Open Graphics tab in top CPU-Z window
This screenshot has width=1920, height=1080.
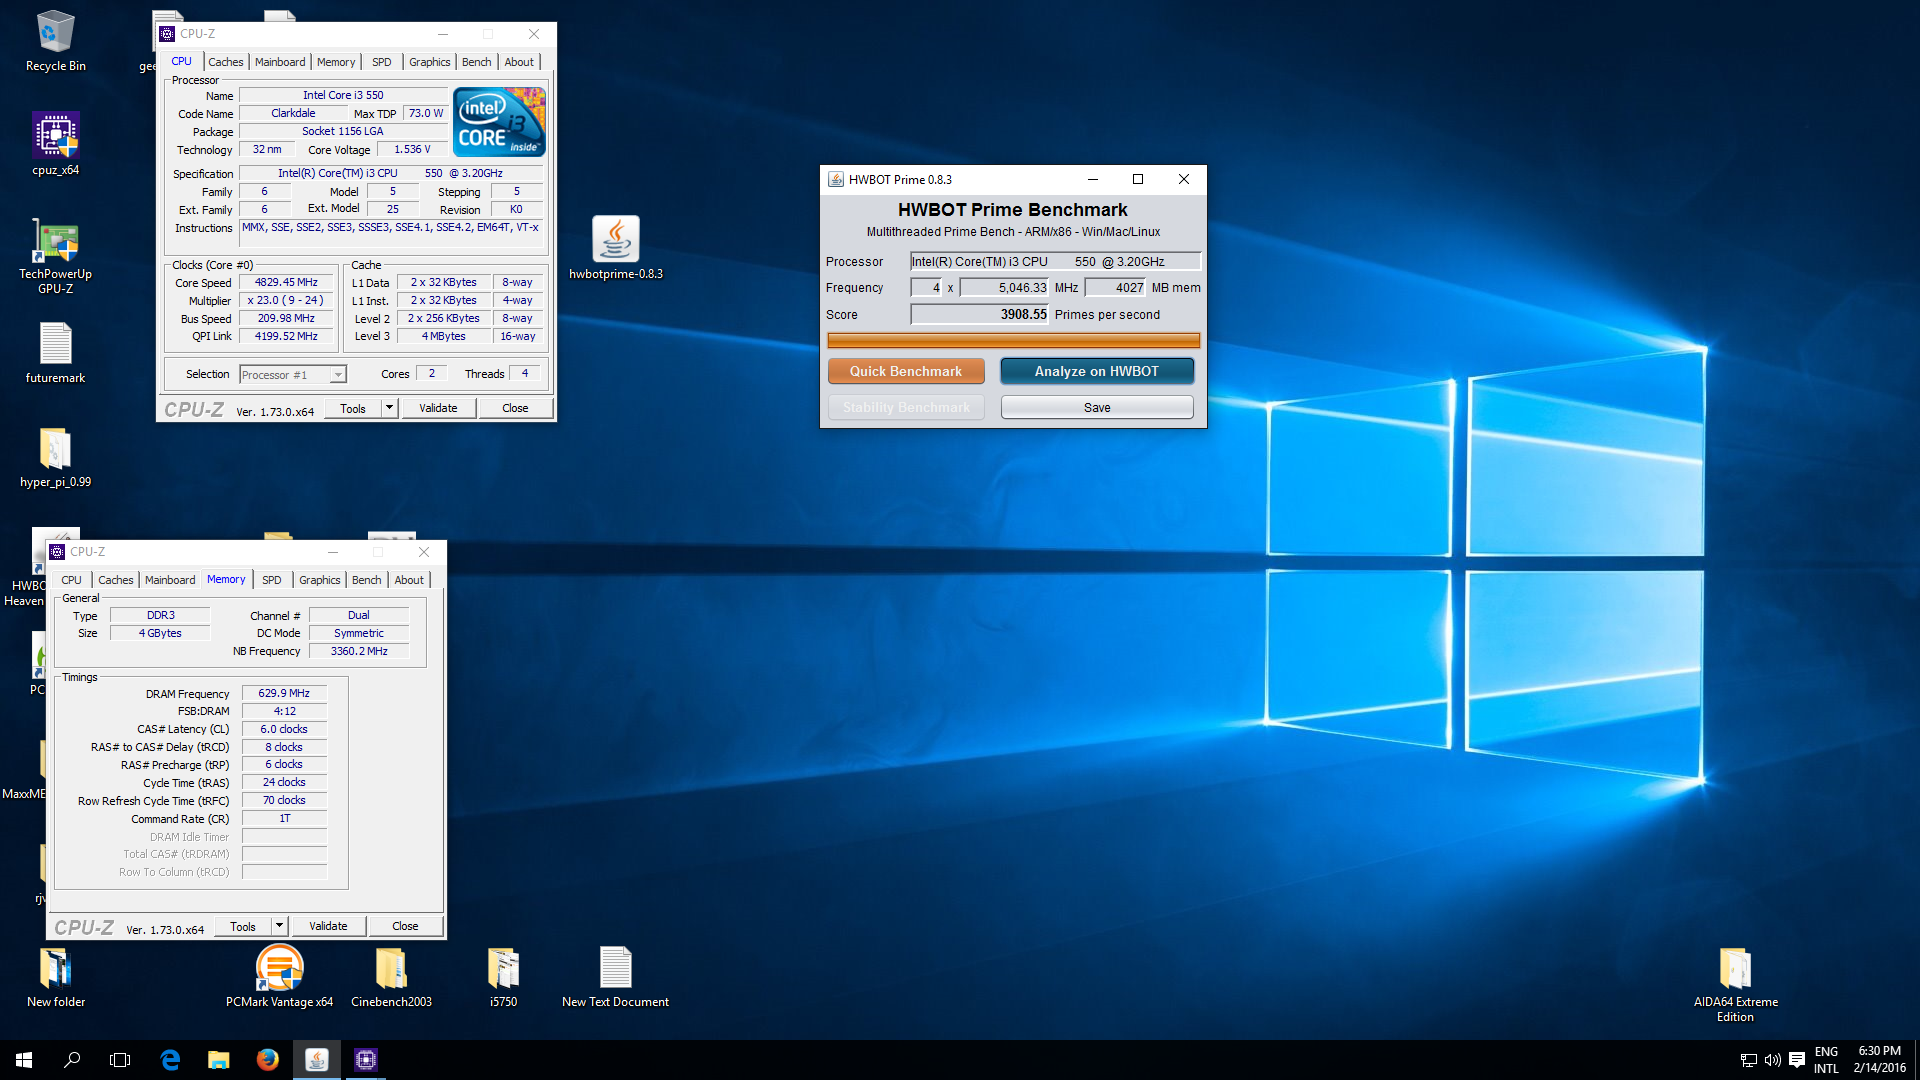click(430, 62)
